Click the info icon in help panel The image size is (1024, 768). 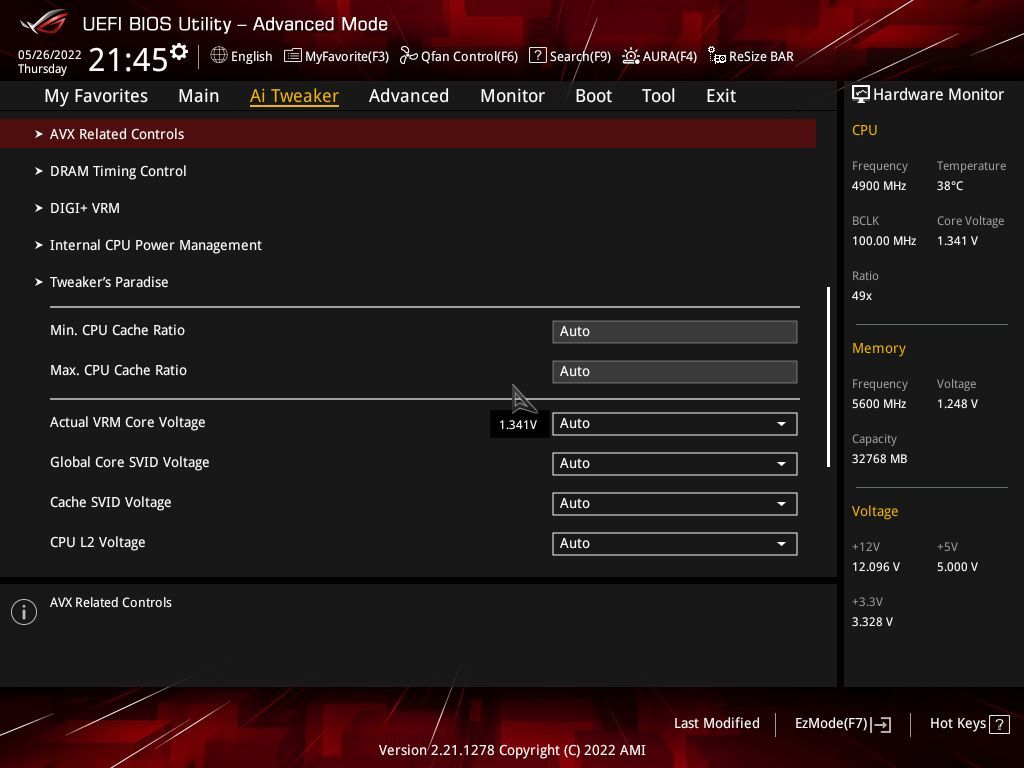click(x=24, y=612)
